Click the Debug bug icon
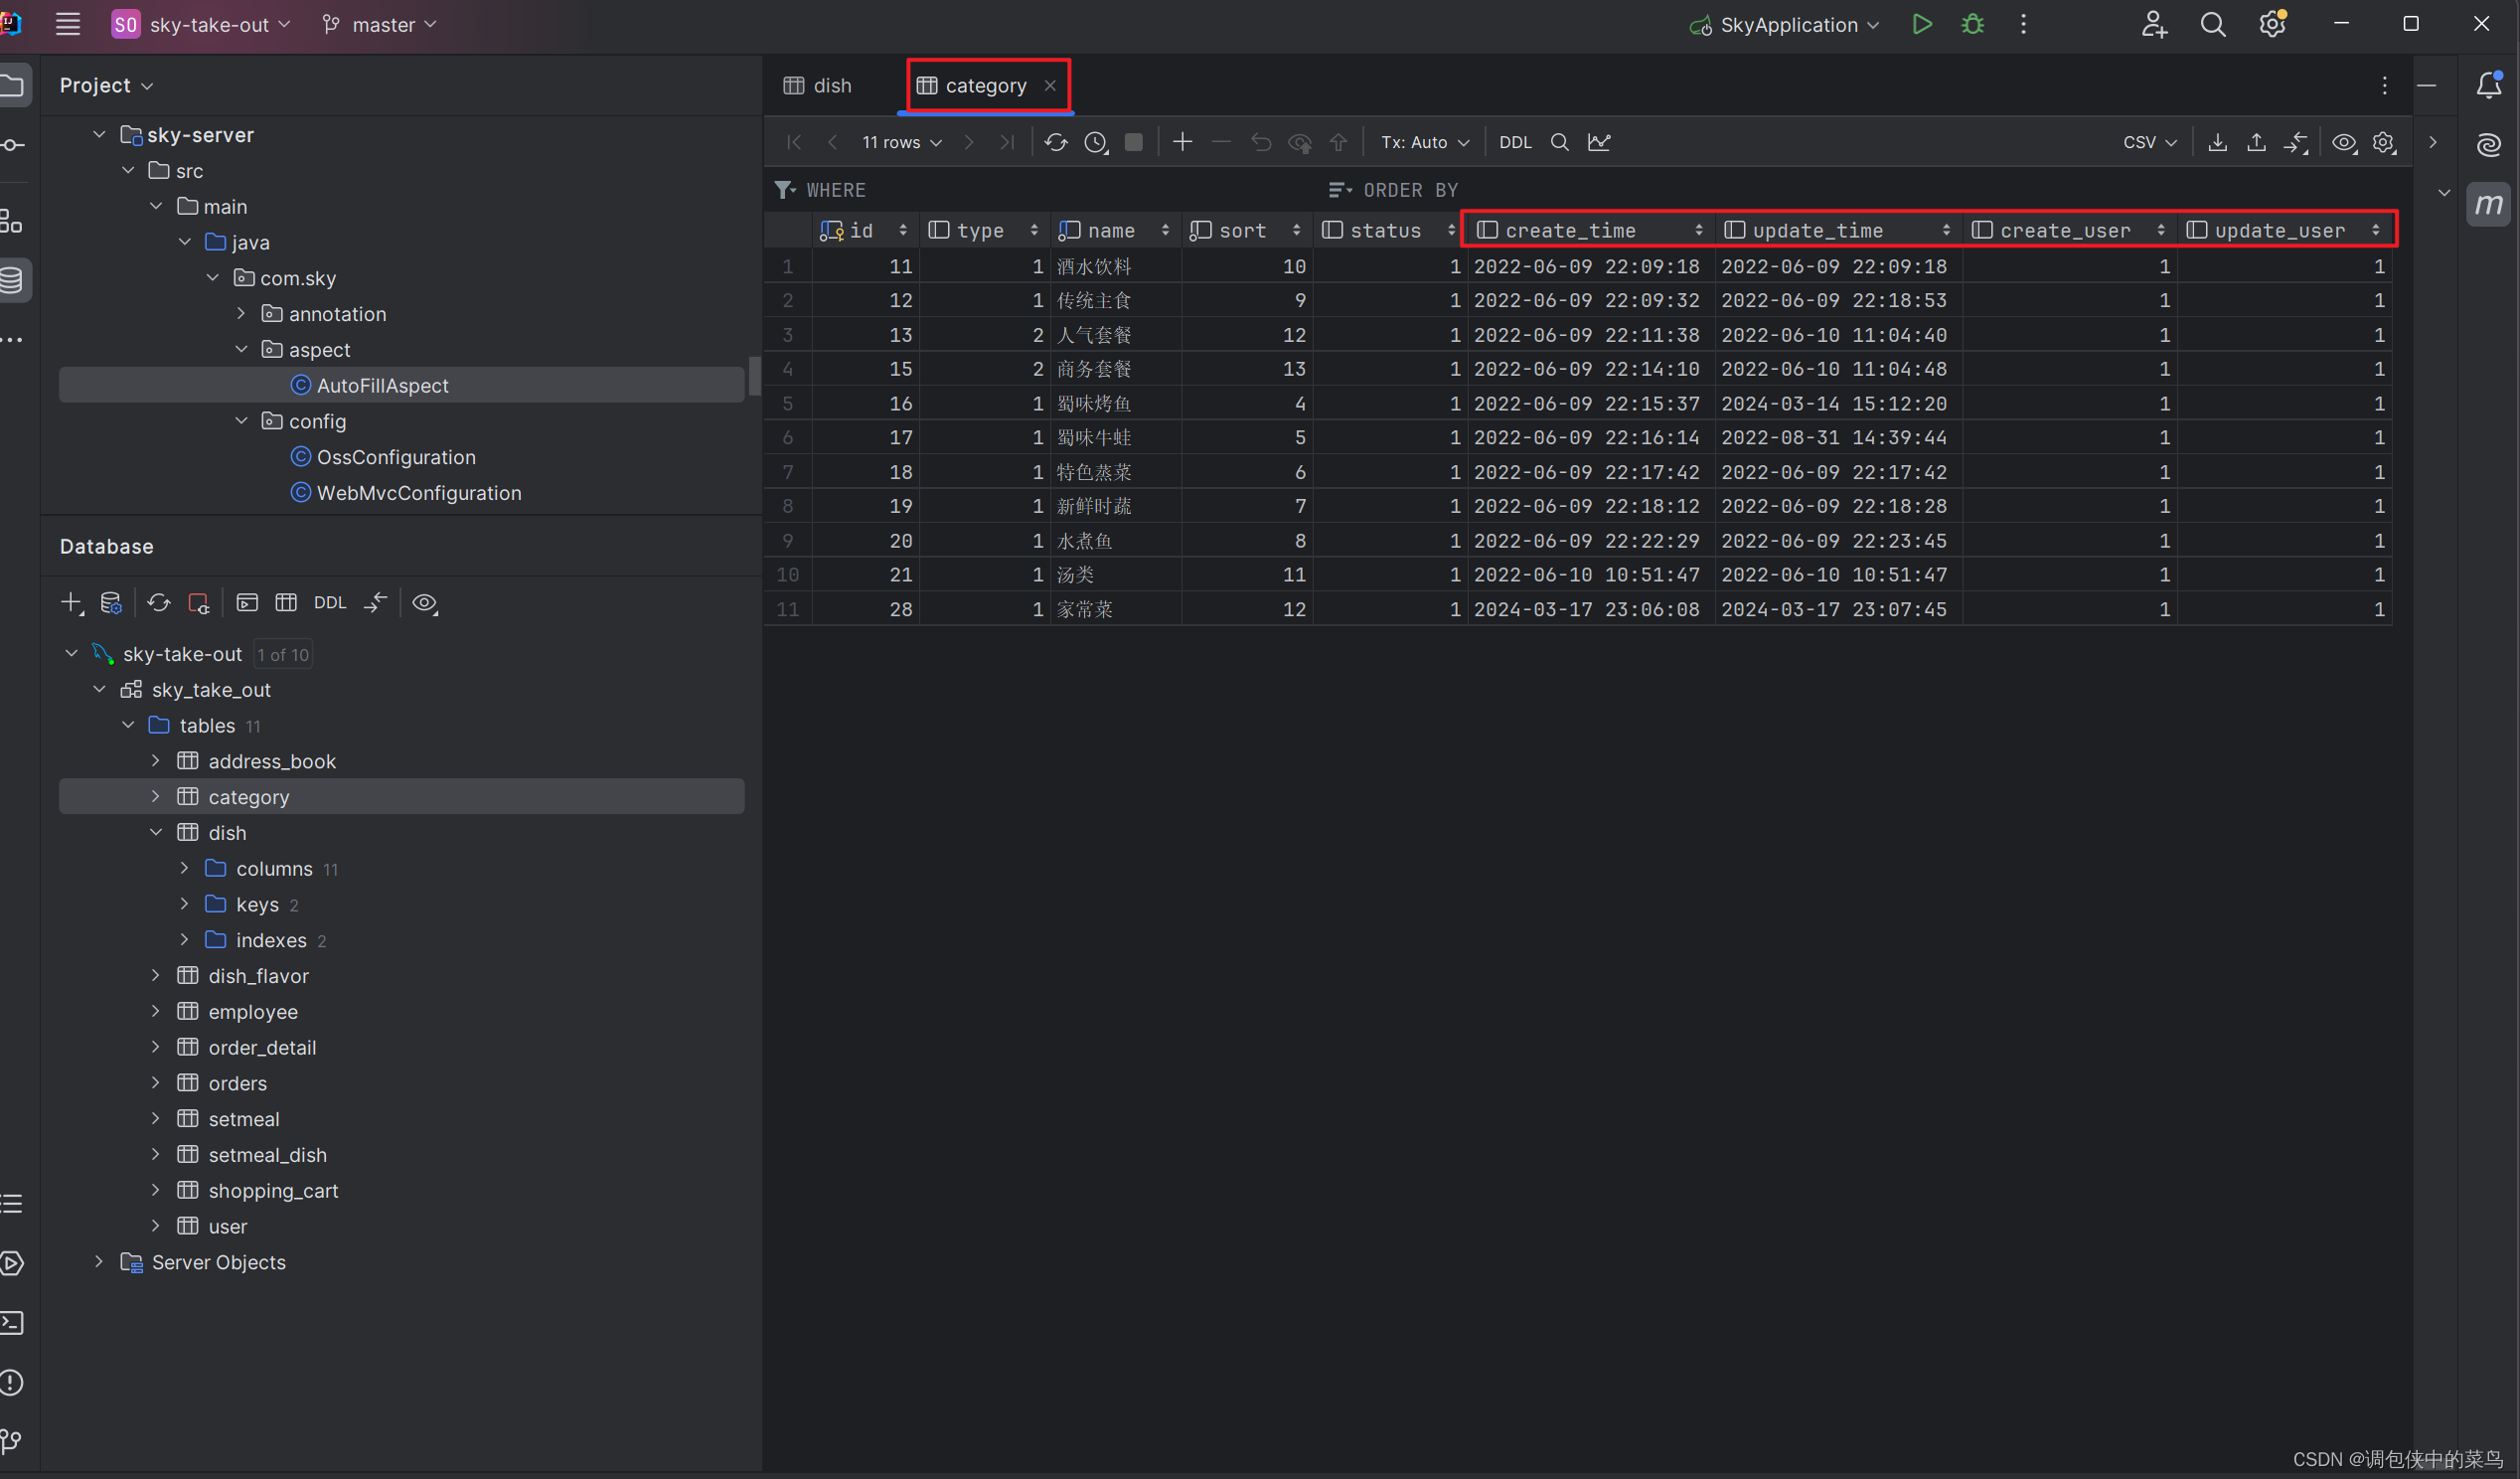 (1972, 24)
